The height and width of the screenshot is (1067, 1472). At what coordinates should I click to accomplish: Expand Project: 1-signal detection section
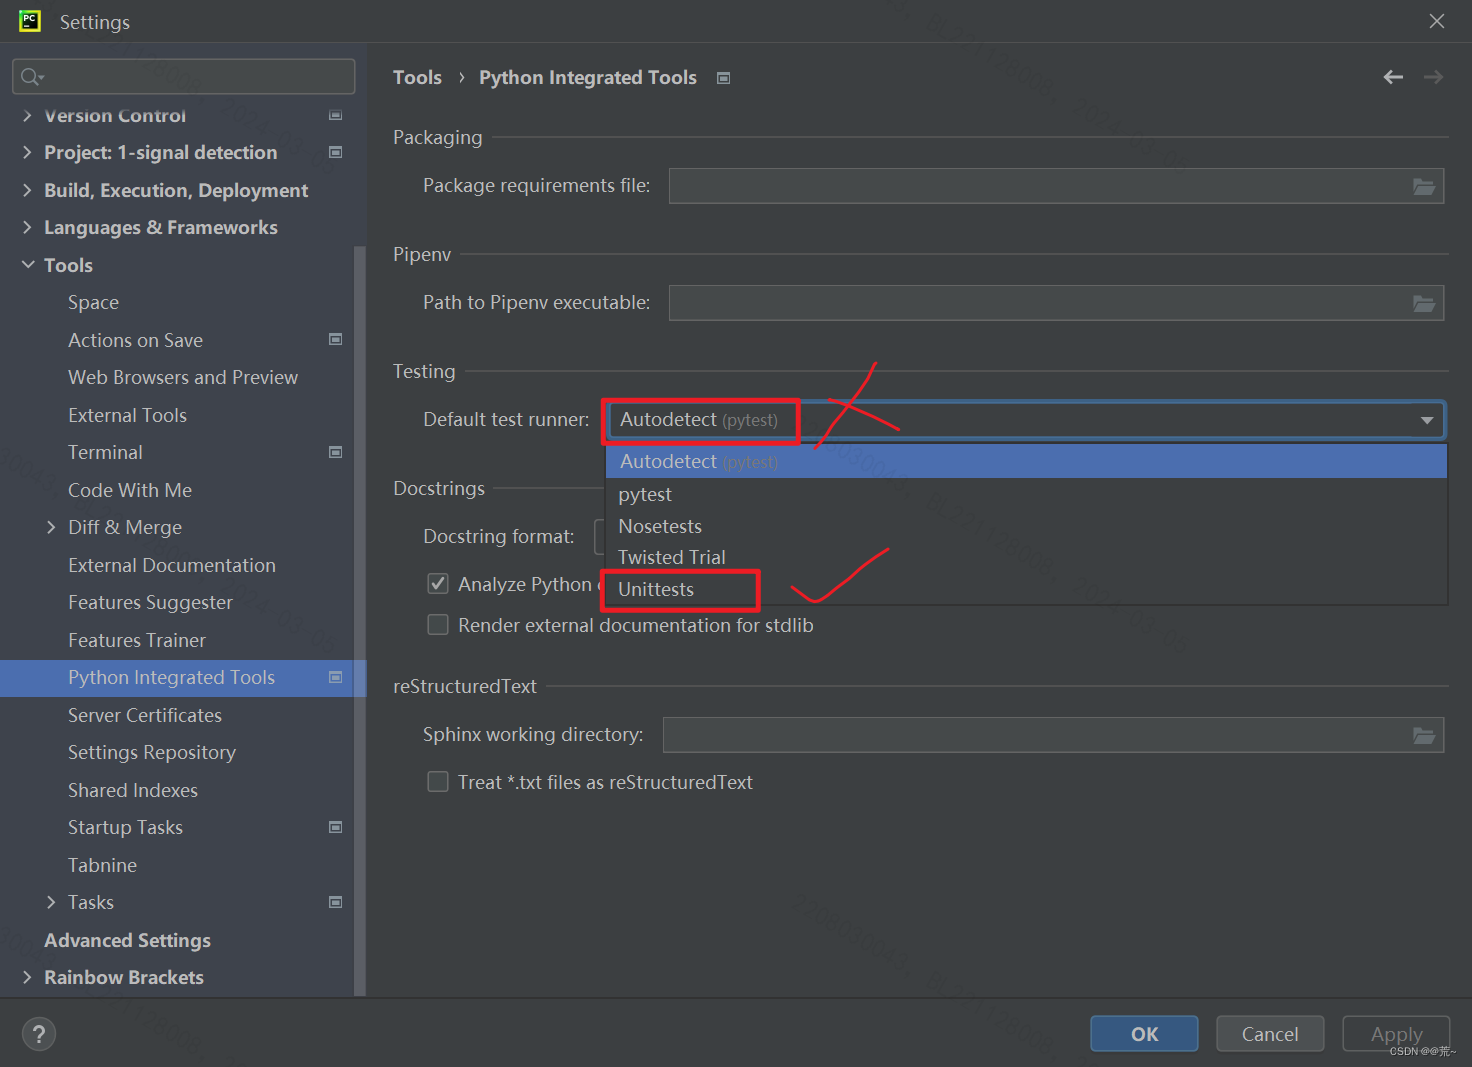[27, 152]
